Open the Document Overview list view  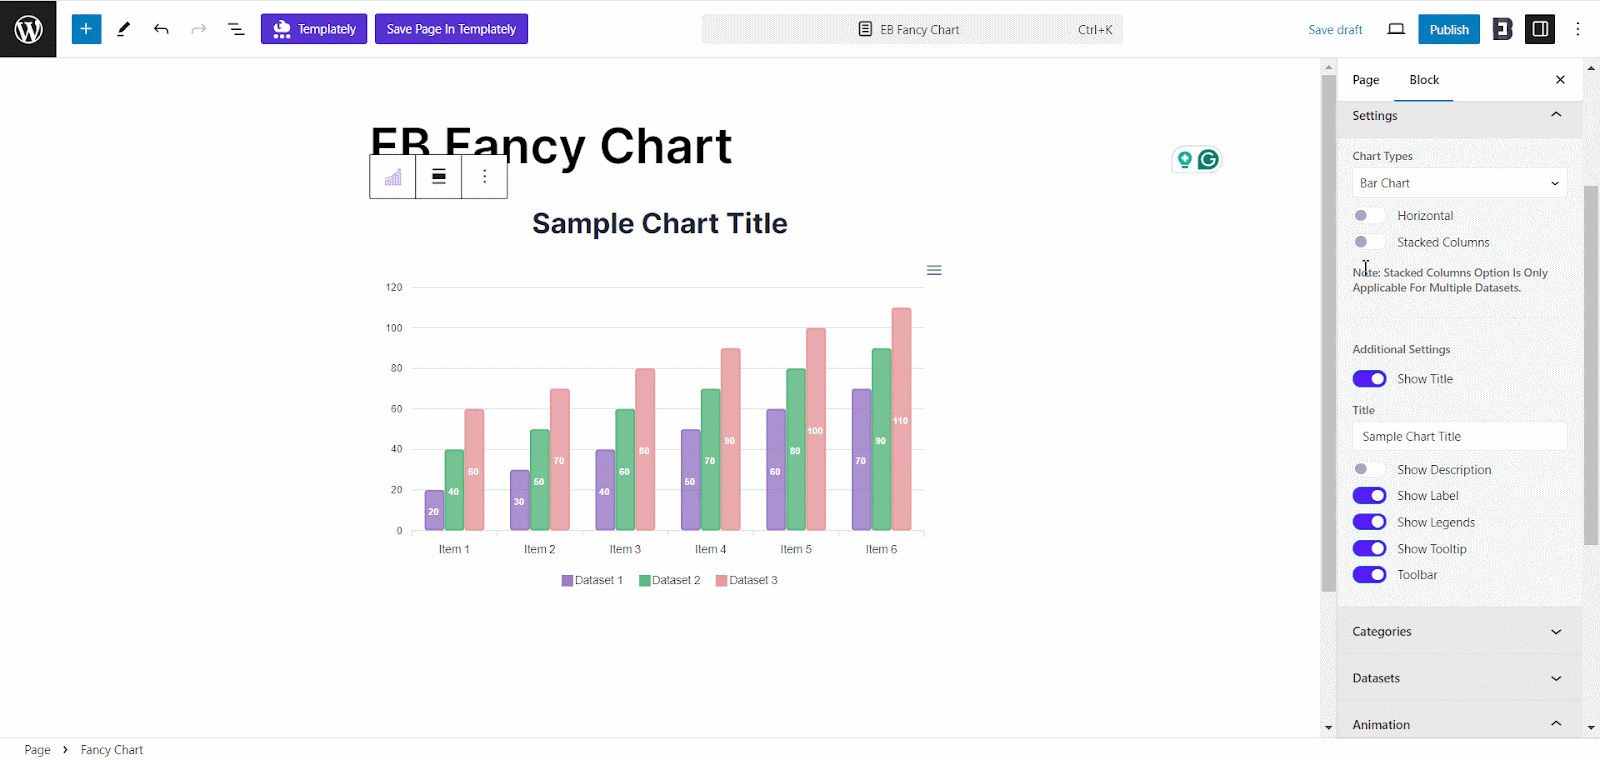tap(236, 29)
